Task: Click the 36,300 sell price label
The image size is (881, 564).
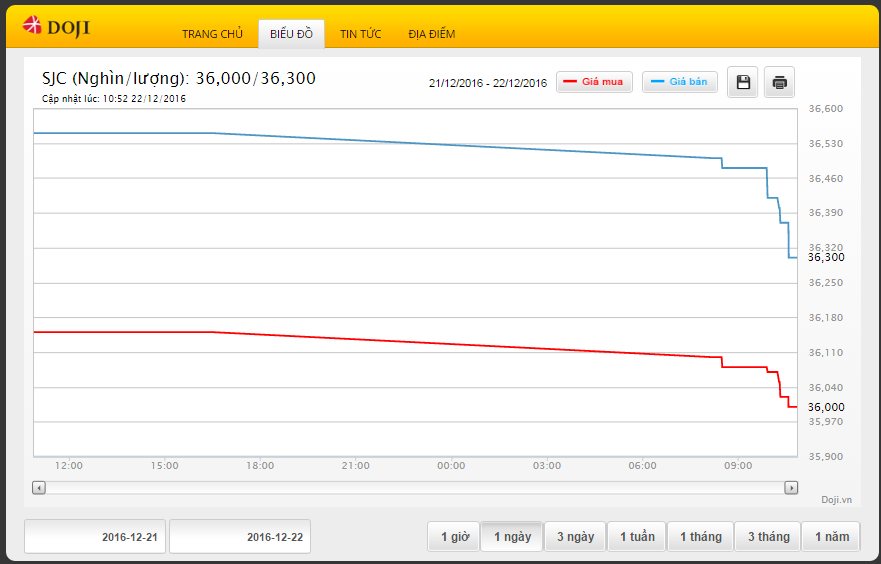Action: (x=826, y=257)
